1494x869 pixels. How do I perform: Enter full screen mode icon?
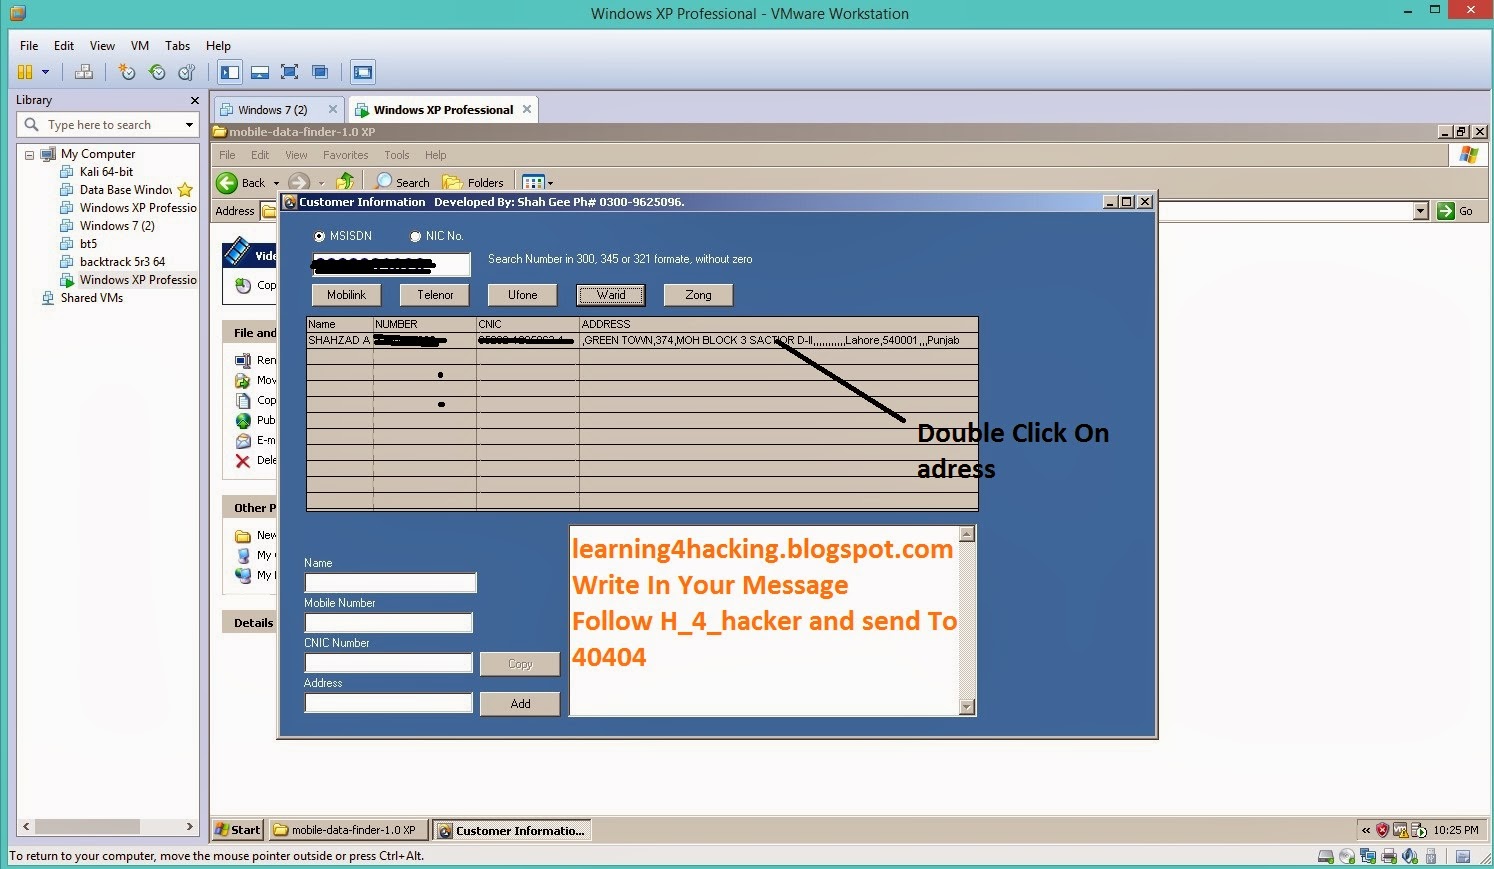coord(290,72)
